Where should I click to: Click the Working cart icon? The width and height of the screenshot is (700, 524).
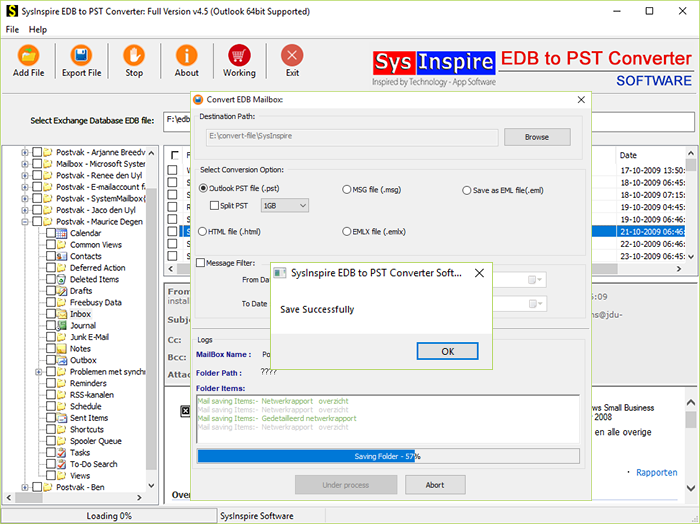point(239,60)
